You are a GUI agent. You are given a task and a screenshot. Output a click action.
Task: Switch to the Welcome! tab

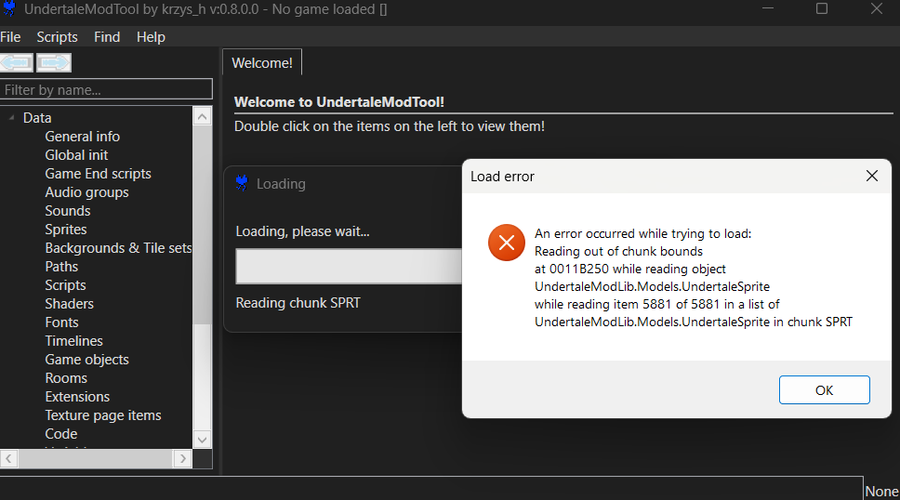(262, 63)
